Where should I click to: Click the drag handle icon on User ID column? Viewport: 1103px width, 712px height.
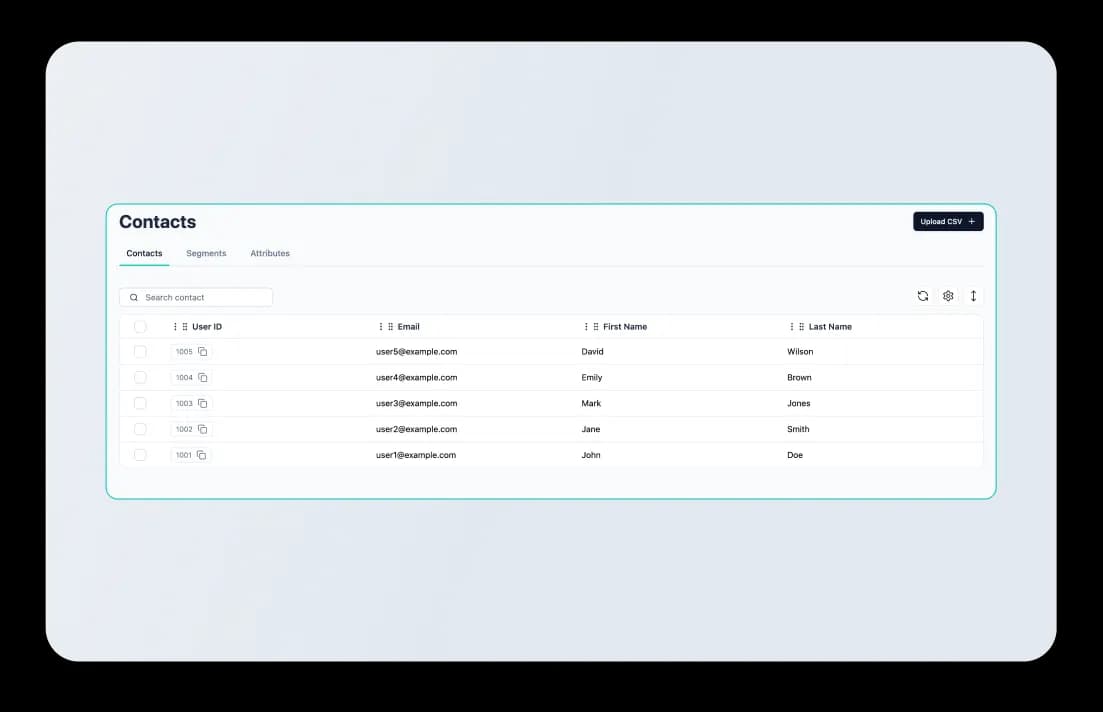tap(186, 326)
